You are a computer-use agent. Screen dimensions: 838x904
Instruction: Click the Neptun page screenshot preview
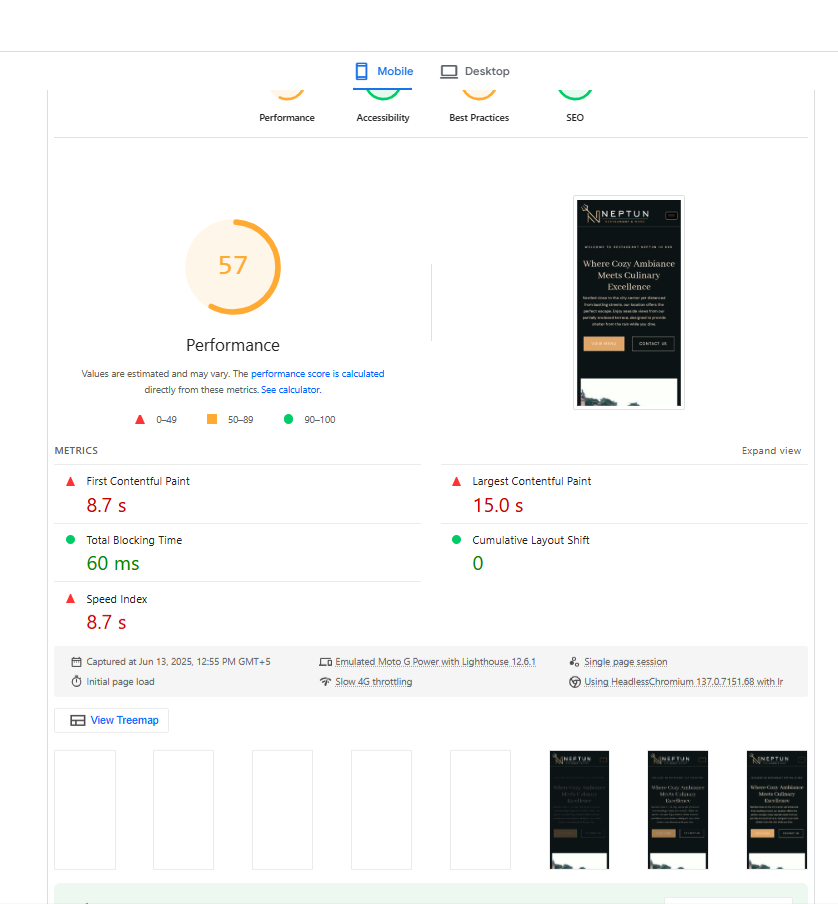629,303
